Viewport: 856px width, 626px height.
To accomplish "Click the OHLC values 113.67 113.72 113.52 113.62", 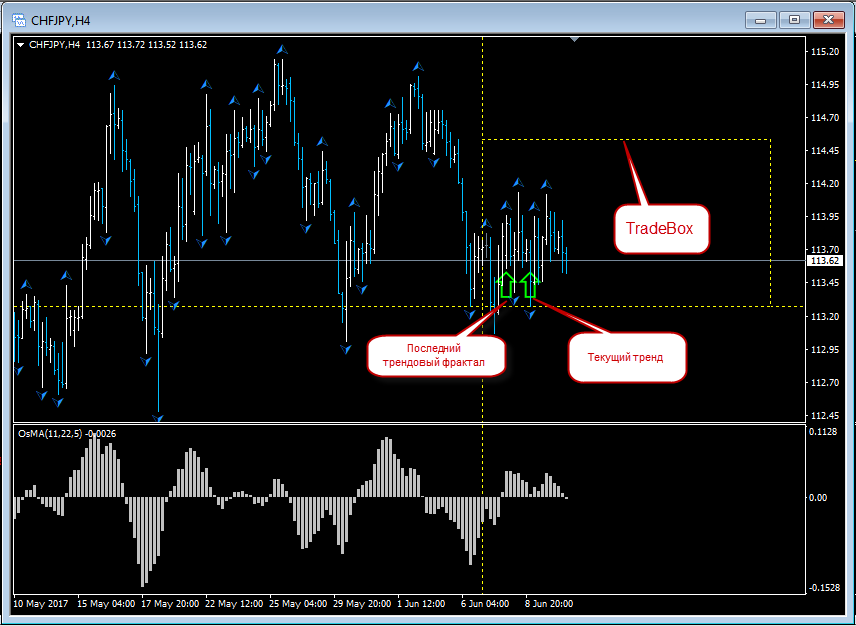I will pyautogui.click(x=146, y=45).
